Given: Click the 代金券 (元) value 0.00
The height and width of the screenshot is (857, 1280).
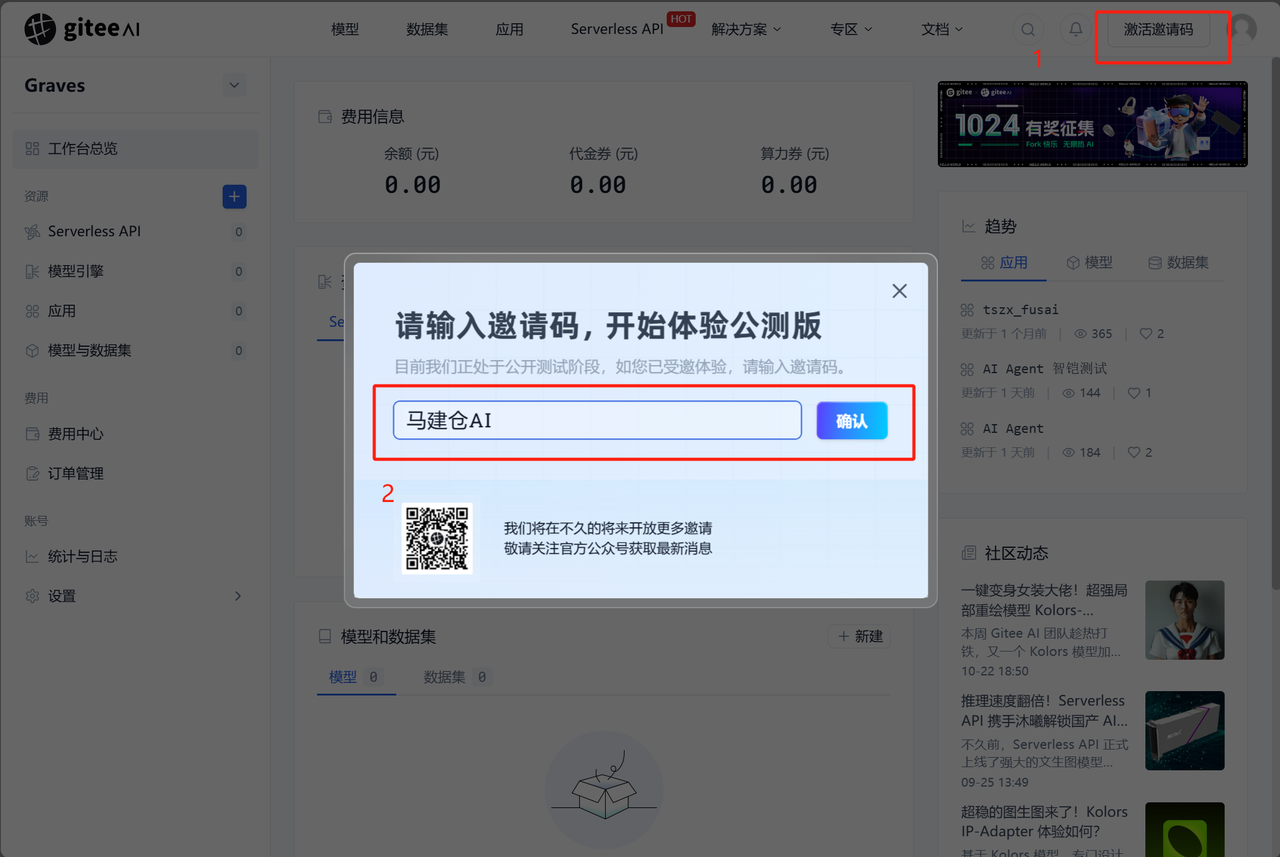Looking at the screenshot, I should (x=598, y=185).
